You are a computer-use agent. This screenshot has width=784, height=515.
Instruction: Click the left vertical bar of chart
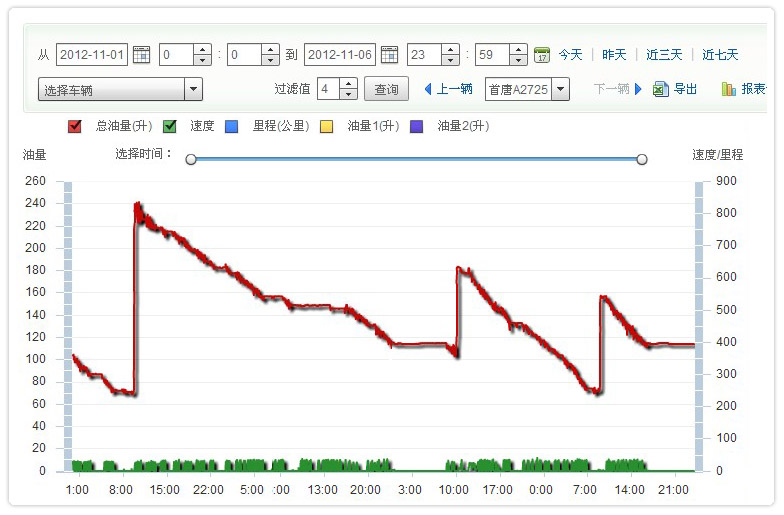[68, 326]
